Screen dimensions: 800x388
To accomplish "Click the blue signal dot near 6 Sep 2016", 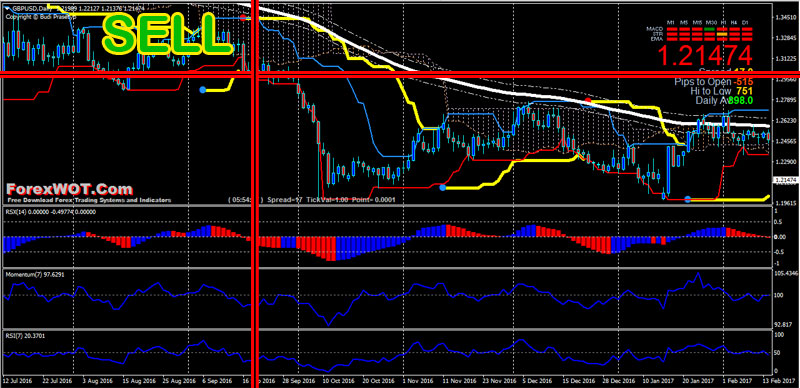I will click(x=203, y=90).
